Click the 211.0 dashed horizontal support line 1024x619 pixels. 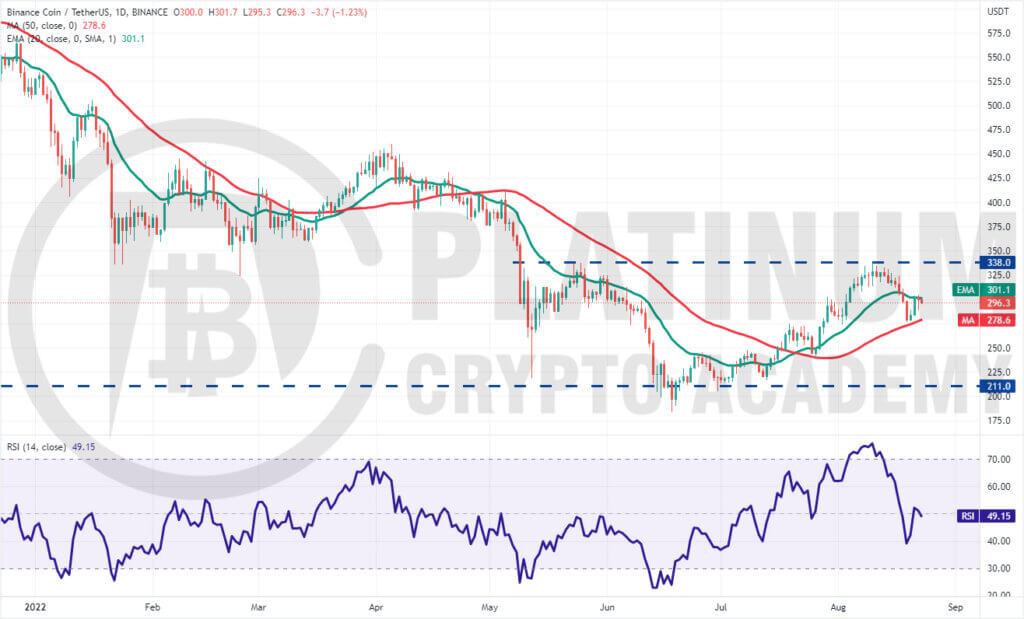[490, 386]
